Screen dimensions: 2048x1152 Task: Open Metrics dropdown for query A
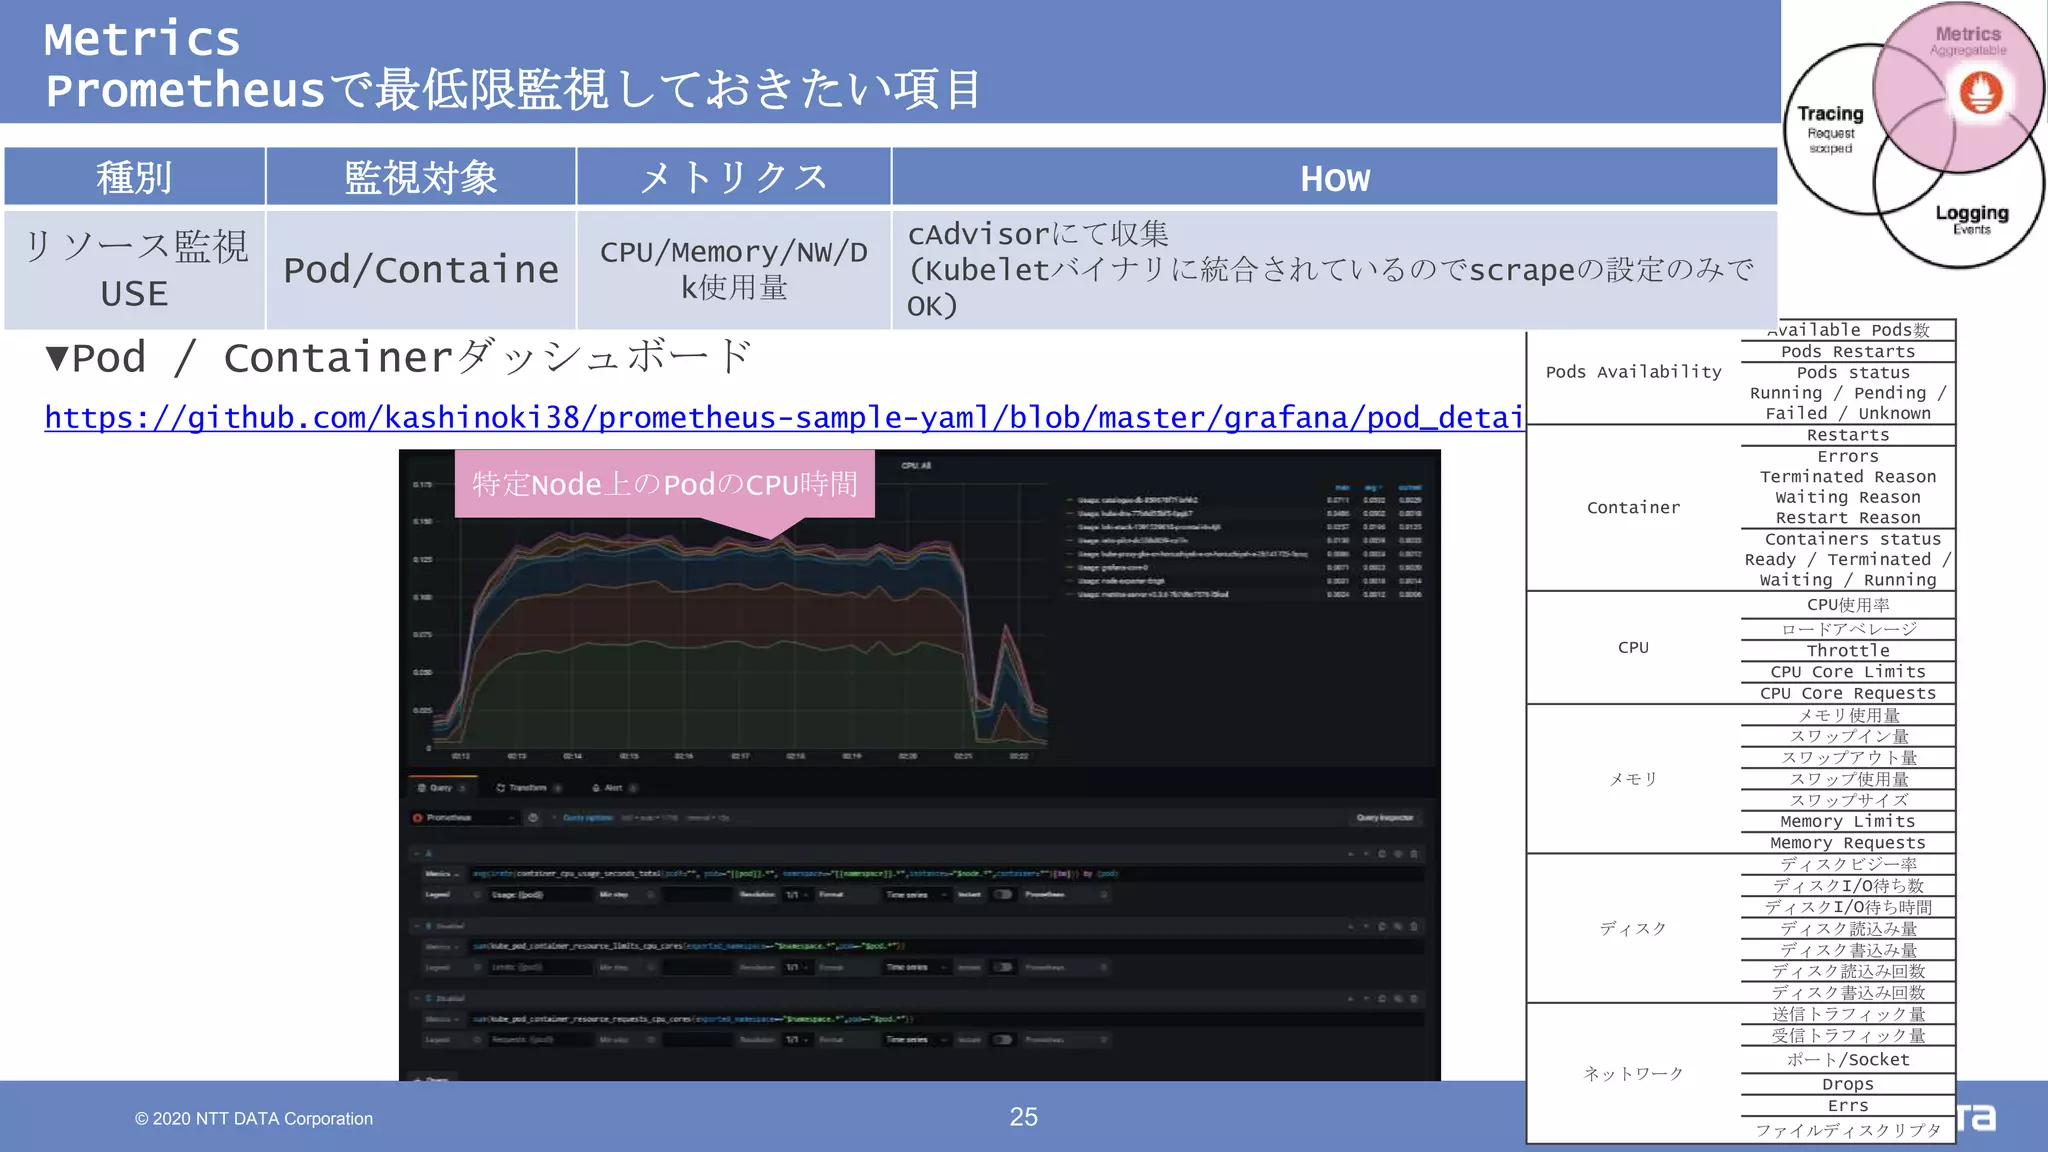pos(442,873)
